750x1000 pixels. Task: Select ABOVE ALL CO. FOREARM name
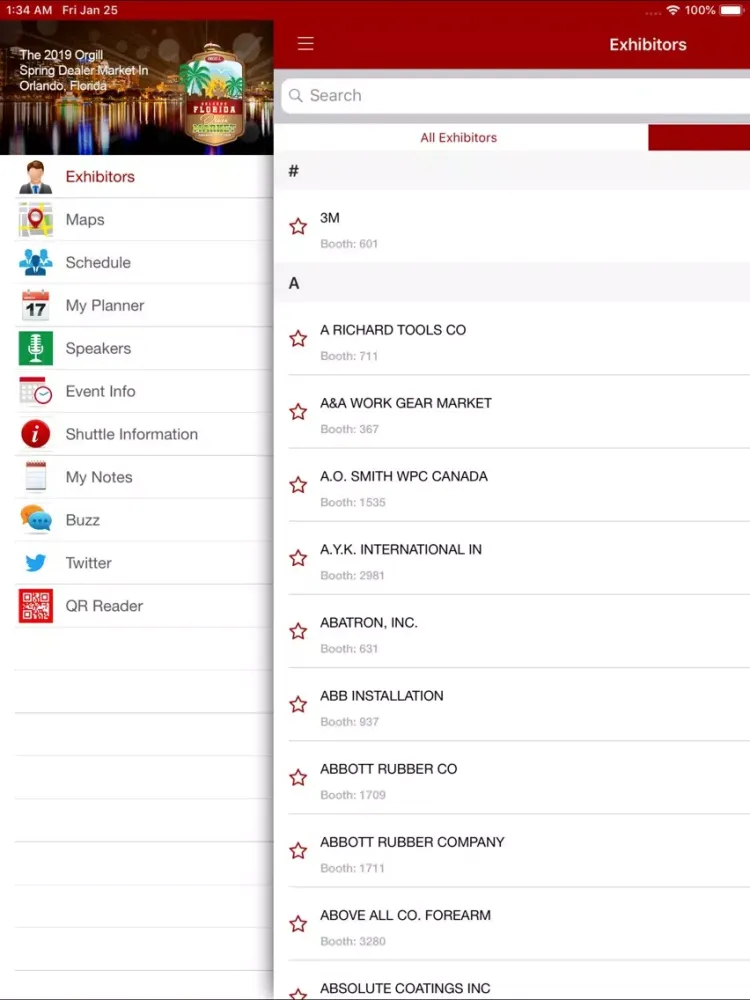click(x=405, y=915)
